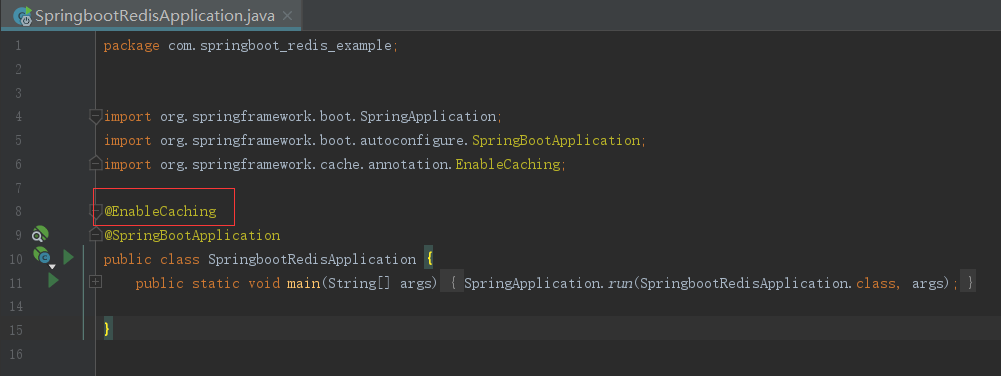
Task: Click SpringBootApplication in the line 5 import
Action: click(x=555, y=140)
